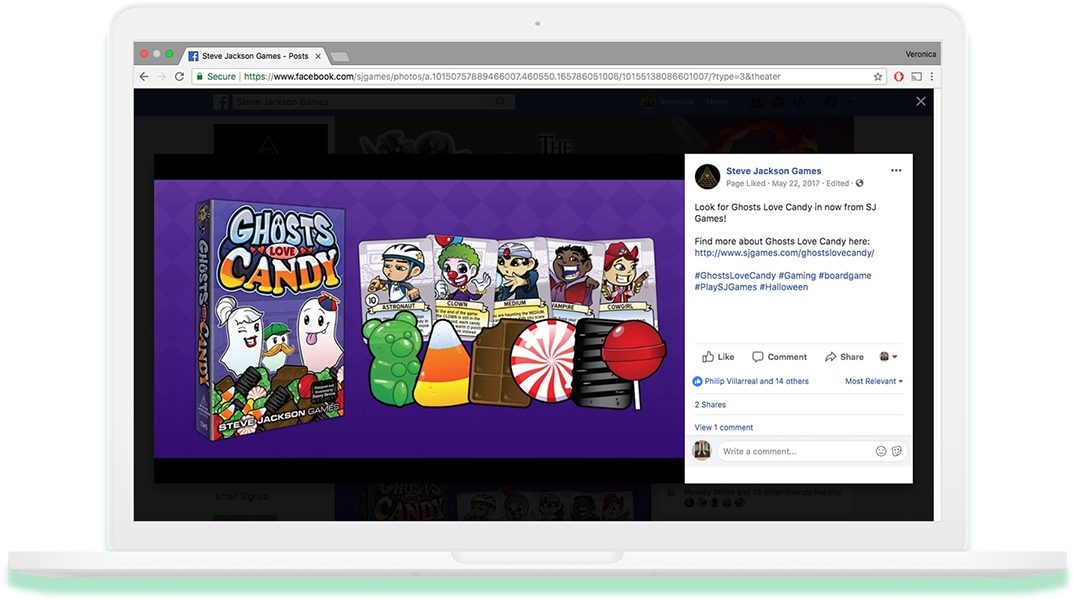Viewport: 1074px width, 599px height.
Task: Click the Facebook logo in the navbar
Action: click(x=222, y=101)
